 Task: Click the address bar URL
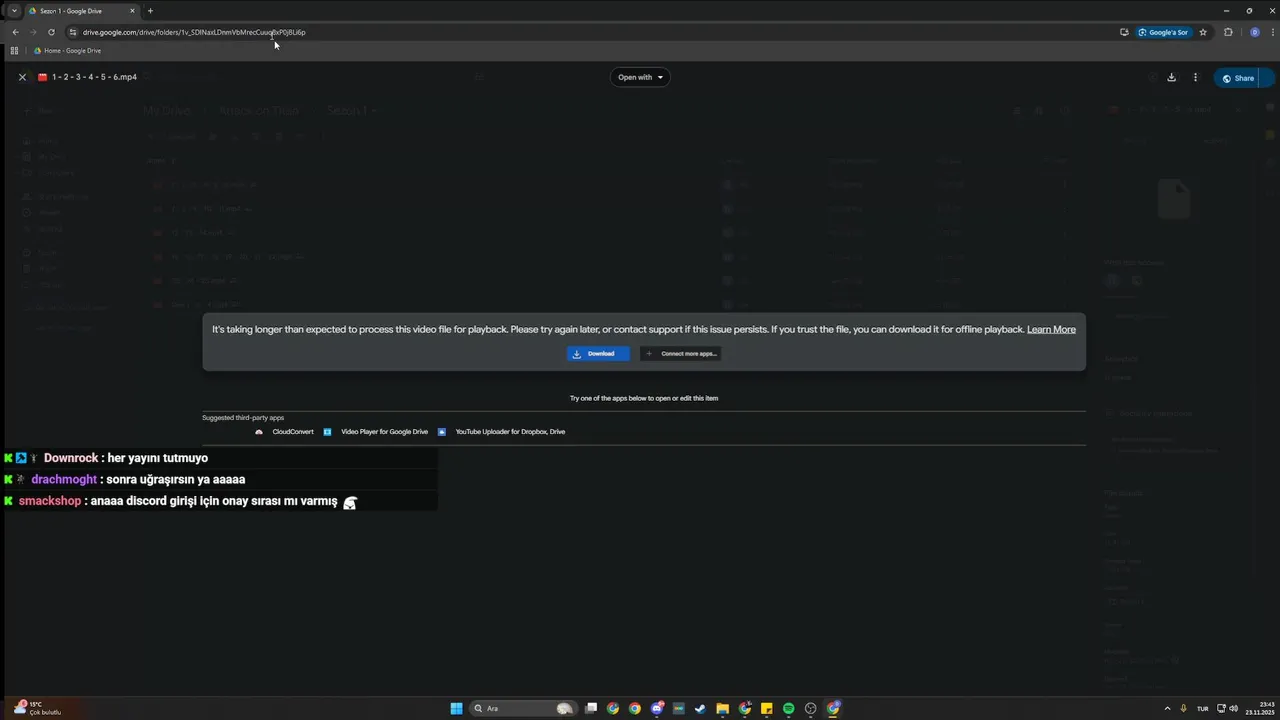coord(194,32)
